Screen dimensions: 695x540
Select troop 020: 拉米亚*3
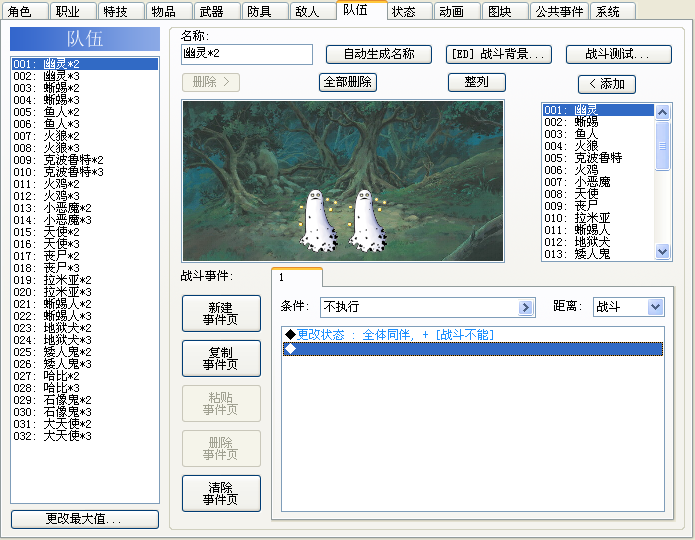tap(85, 292)
